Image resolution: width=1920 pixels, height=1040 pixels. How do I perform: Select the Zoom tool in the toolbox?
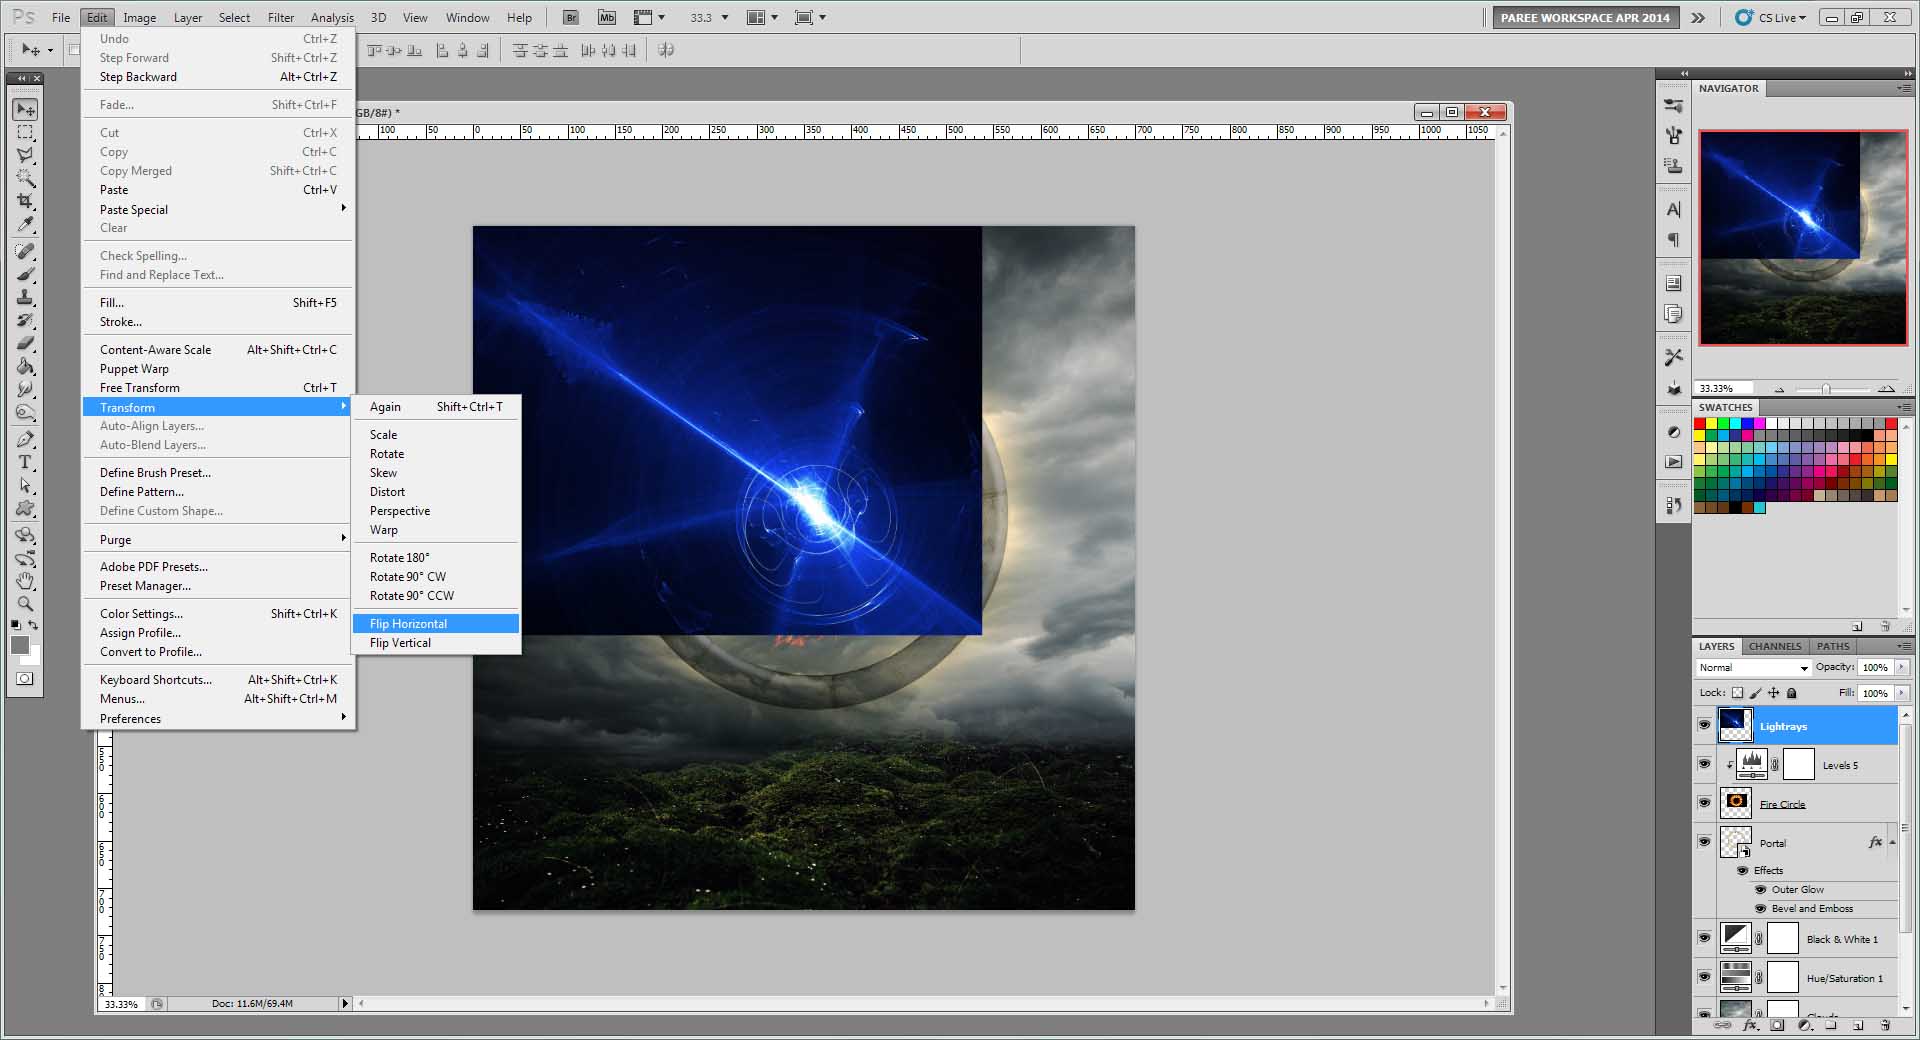[x=25, y=603]
